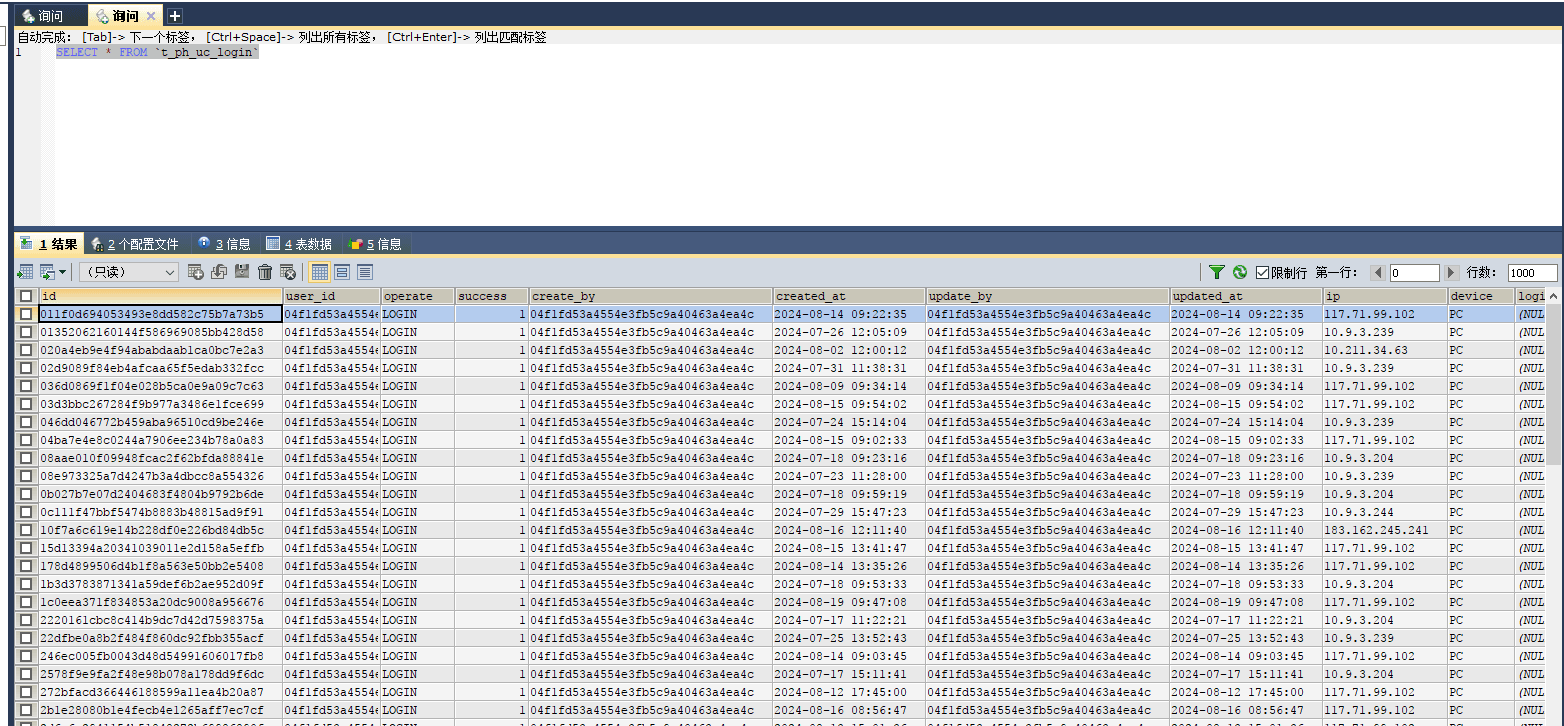Open the copy-result dropdown arrow in result toolbar
This screenshot has height=726, width=1564.
coord(63,272)
